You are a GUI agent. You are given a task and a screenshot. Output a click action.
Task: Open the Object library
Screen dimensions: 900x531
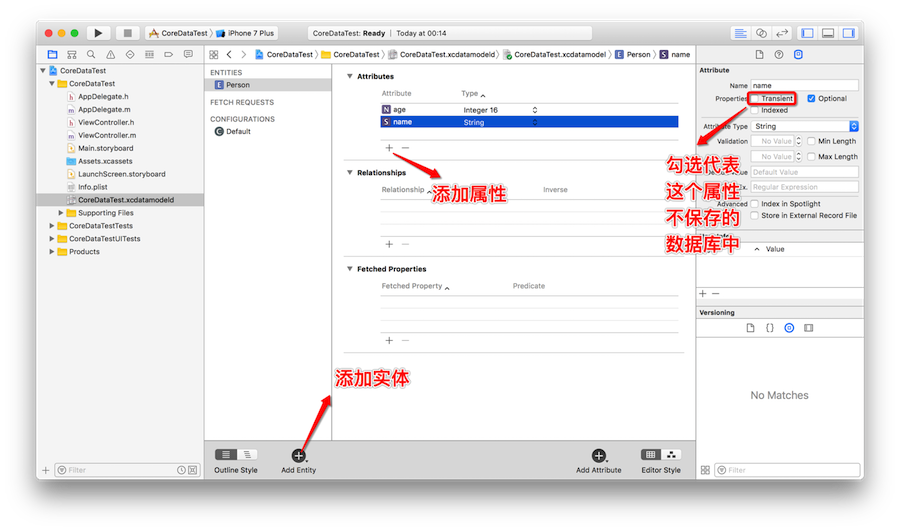[x=789, y=328]
